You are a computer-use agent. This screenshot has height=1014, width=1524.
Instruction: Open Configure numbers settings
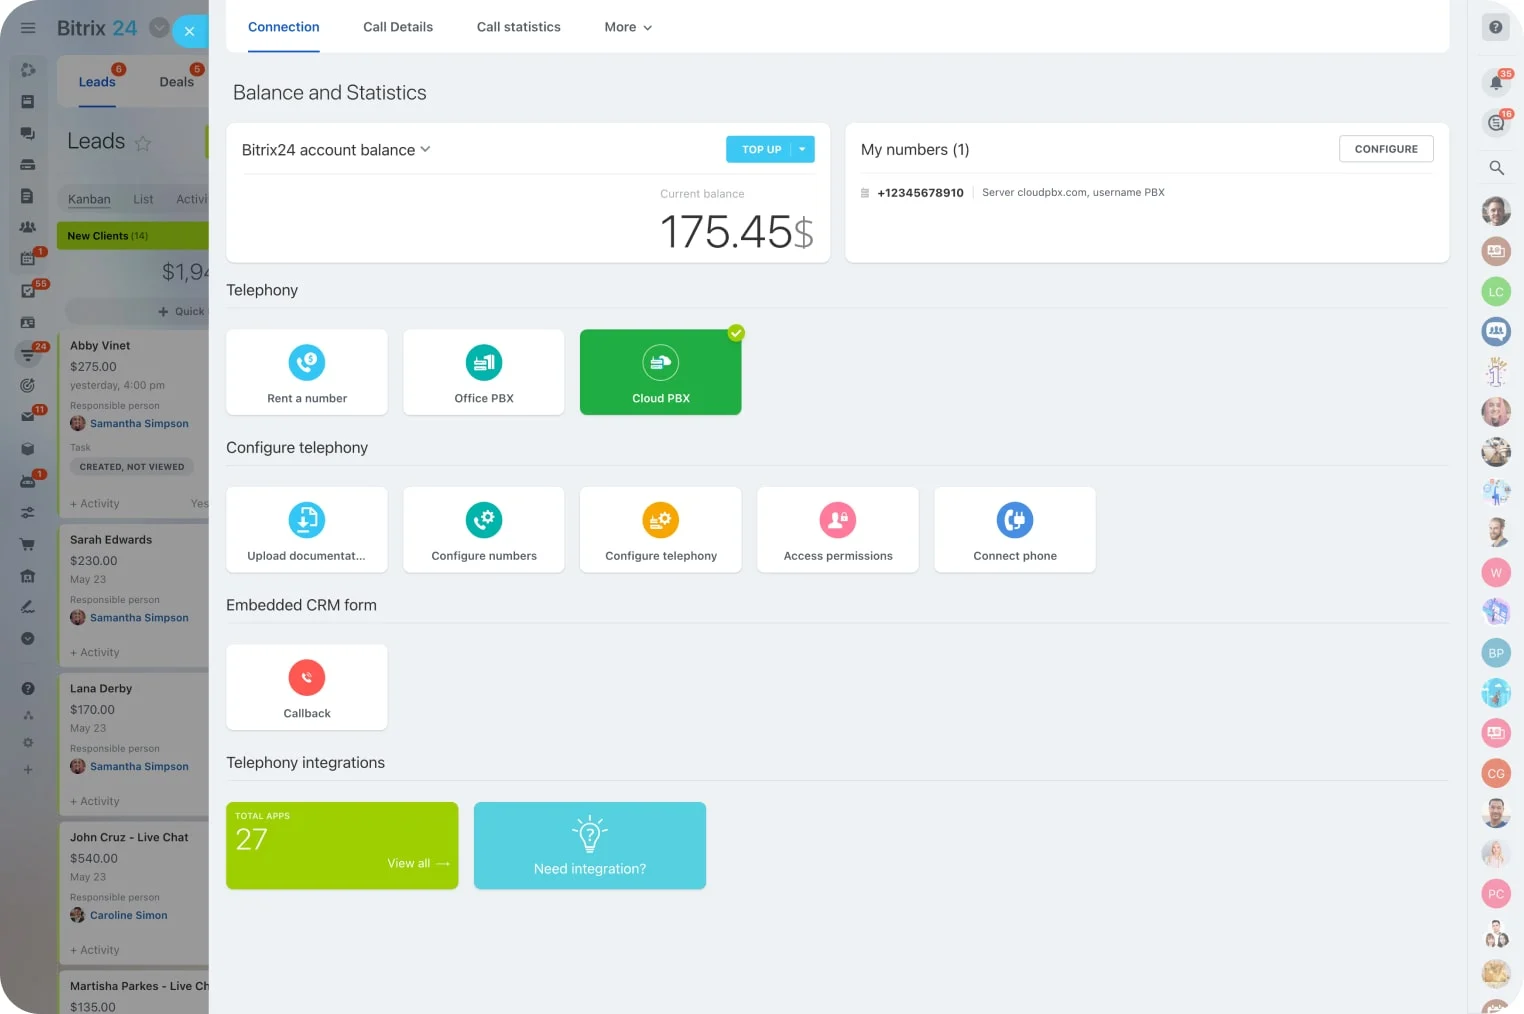484,530
